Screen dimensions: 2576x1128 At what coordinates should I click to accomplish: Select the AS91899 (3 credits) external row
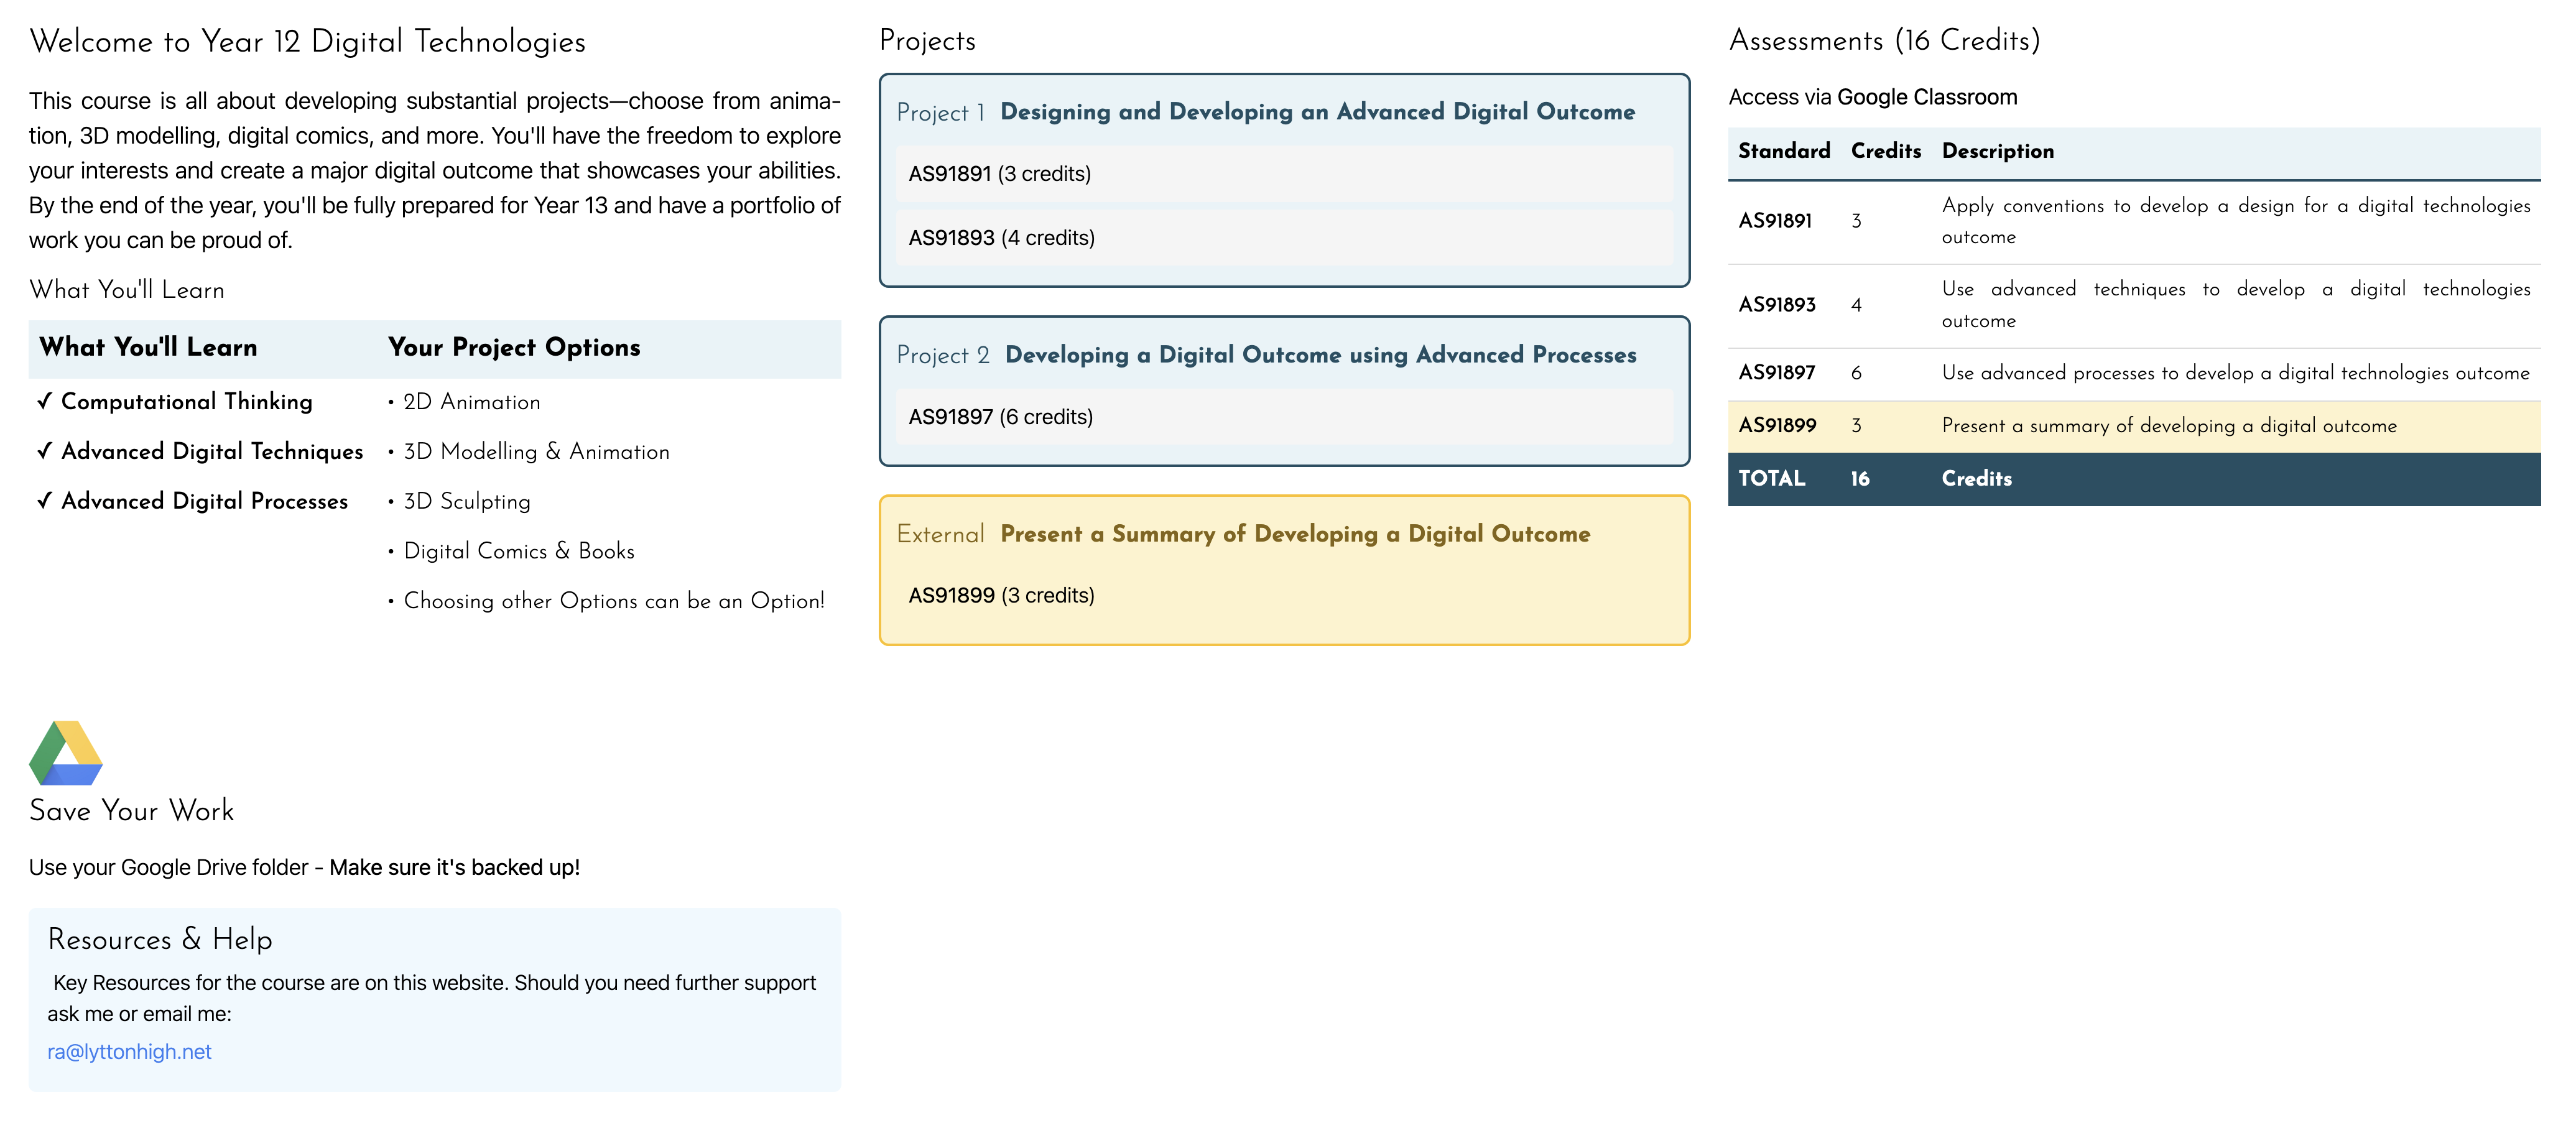pyautogui.click(x=1284, y=596)
